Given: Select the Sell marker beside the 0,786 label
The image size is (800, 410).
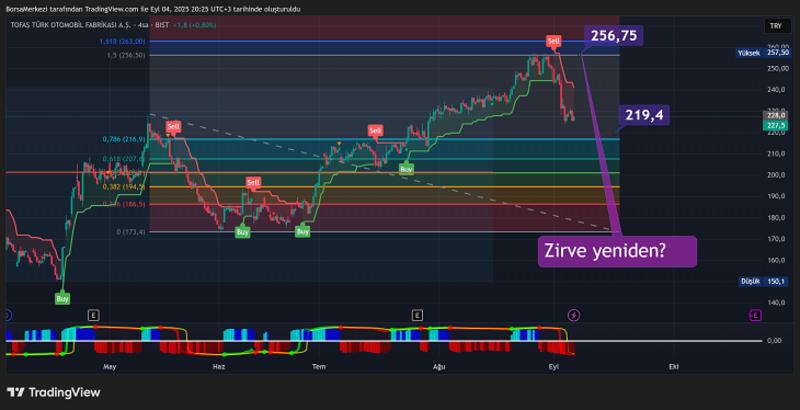Looking at the screenshot, I should [173, 126].
